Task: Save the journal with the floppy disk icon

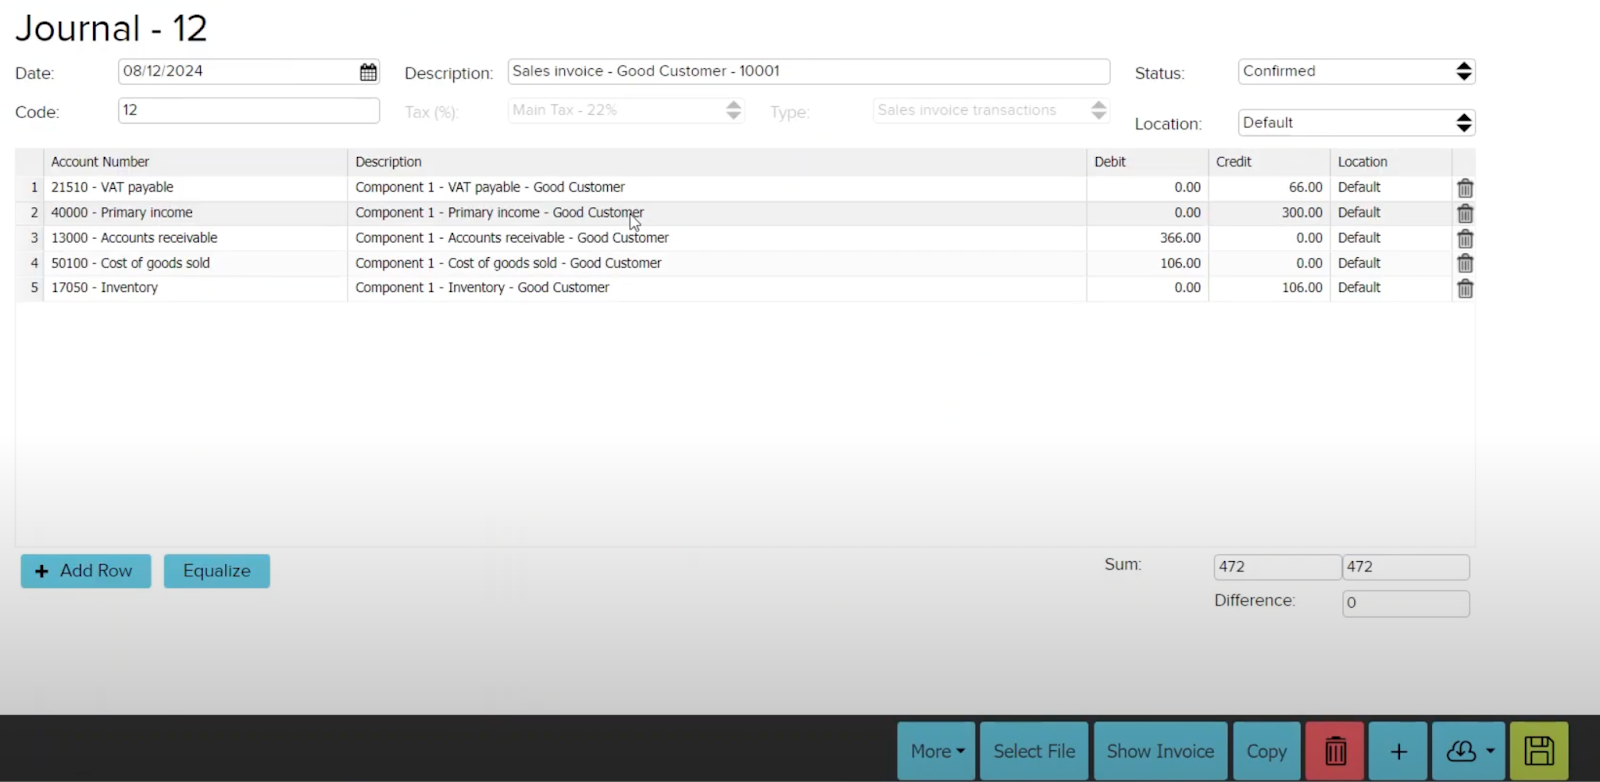Action: pyautogui.click(x=1538, y=751)
